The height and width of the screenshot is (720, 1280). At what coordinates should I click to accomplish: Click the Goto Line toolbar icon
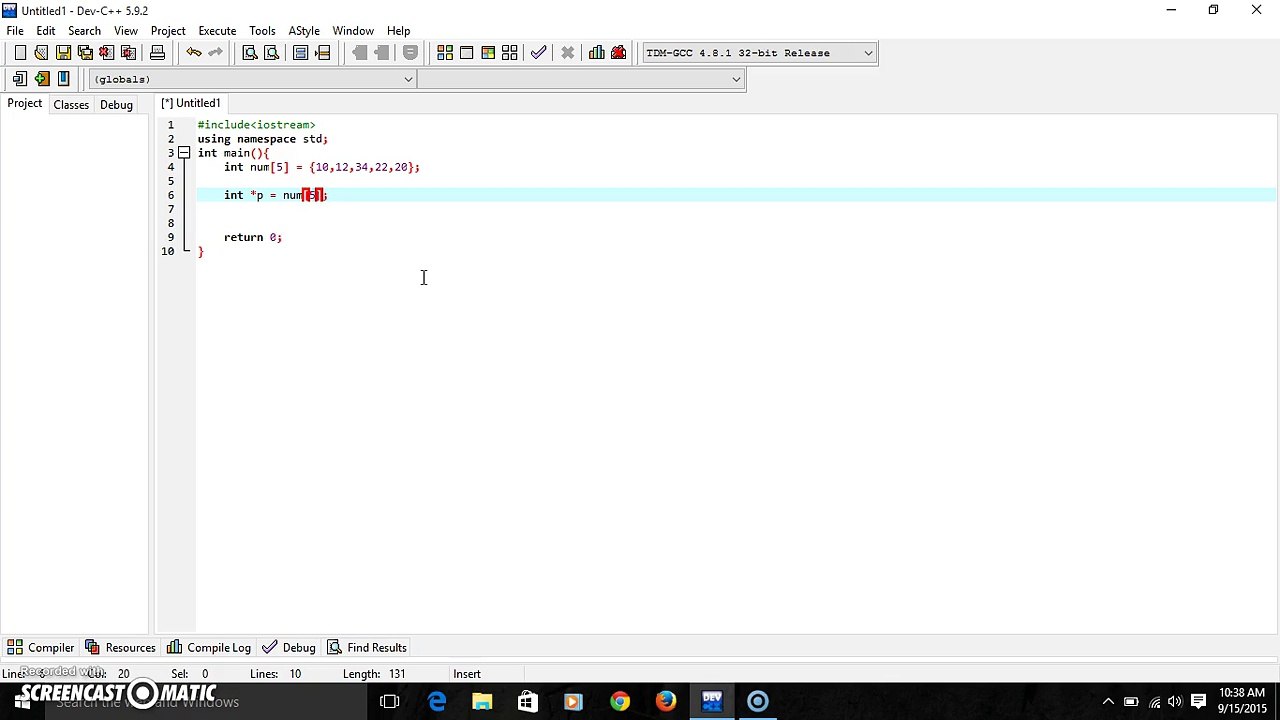(x=322, y=53)
